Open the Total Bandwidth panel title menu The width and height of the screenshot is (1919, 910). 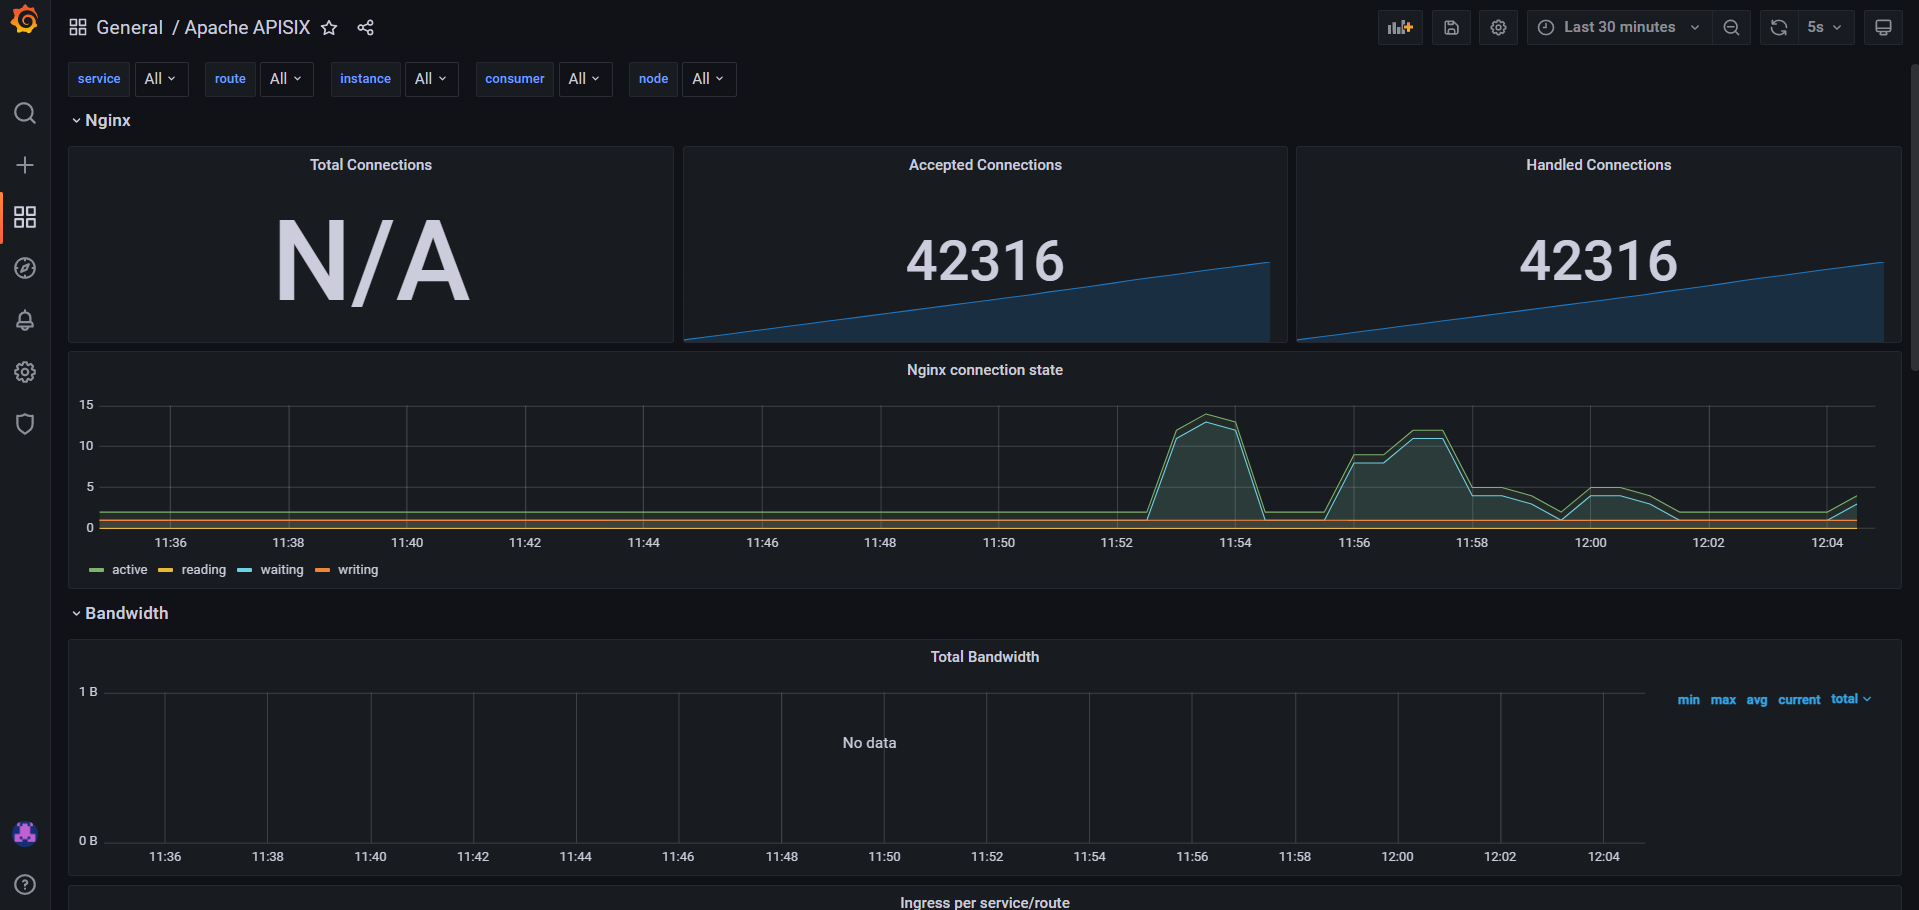[985, 657]
